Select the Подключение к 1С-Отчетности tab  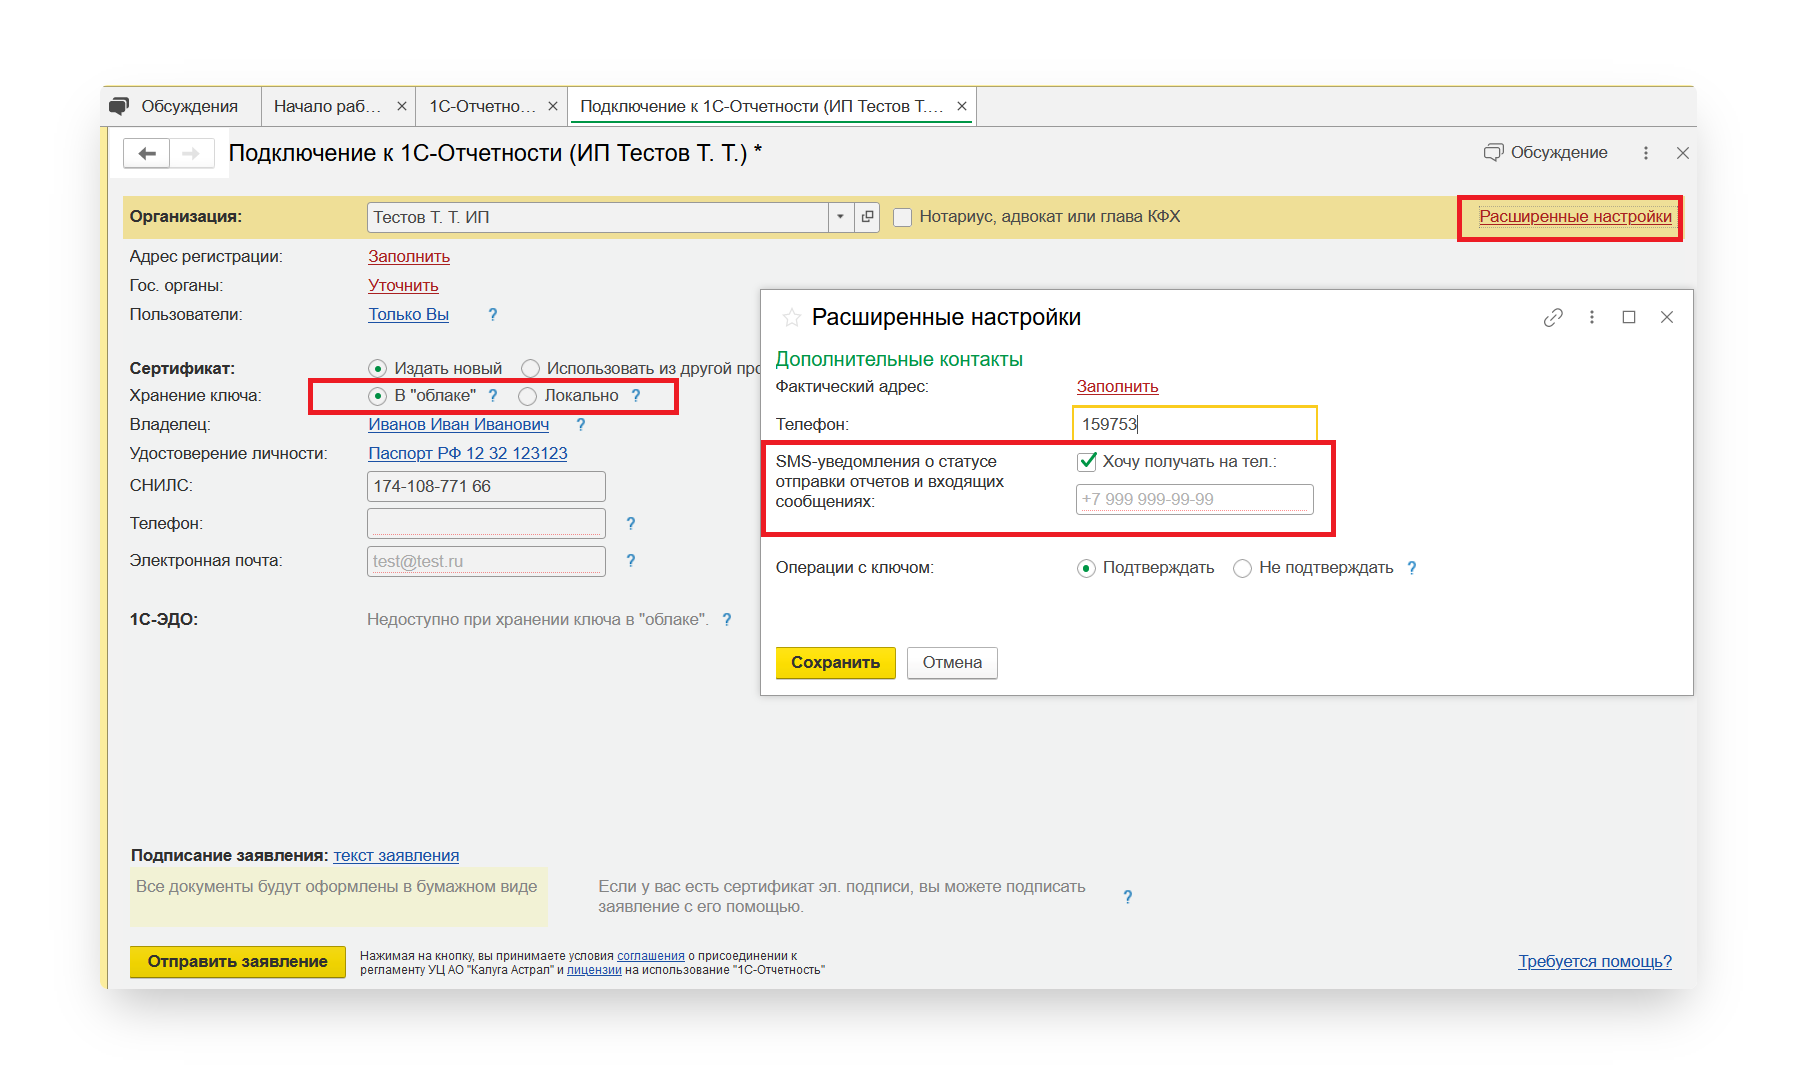coord(761,106)
